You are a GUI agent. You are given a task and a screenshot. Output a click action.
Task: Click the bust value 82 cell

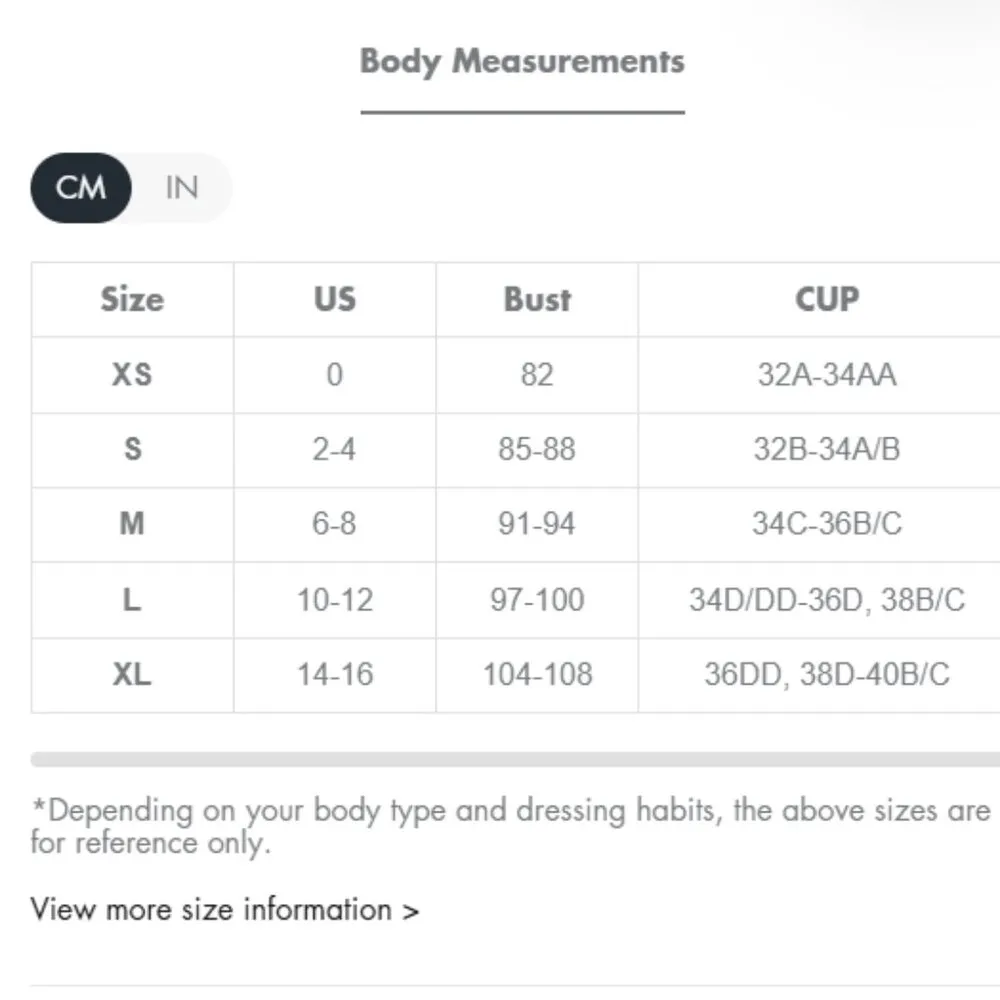(x=537, y=375)
